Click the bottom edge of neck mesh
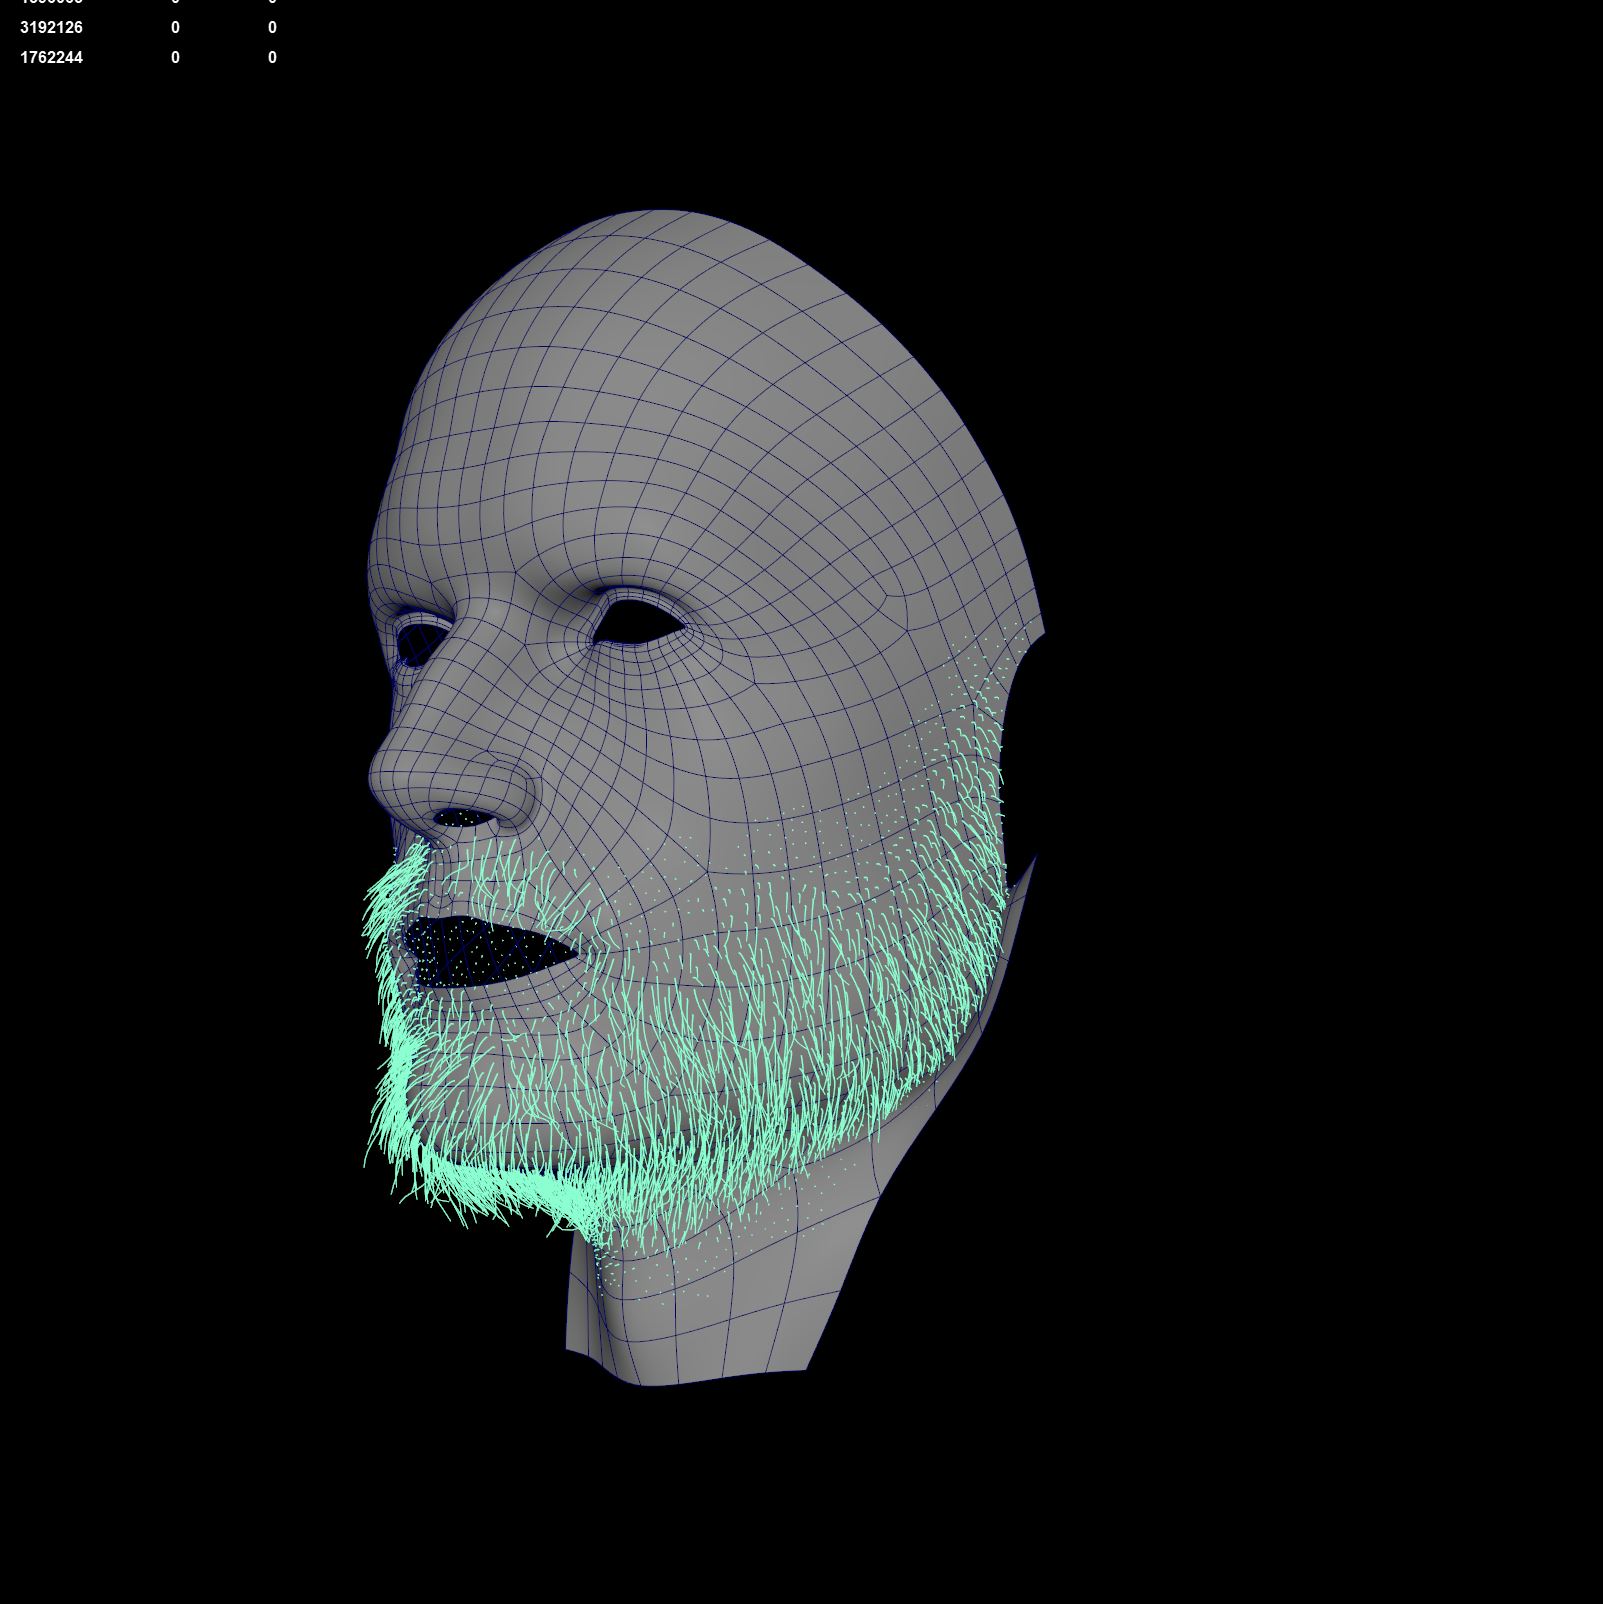 tap(700, 1378)
